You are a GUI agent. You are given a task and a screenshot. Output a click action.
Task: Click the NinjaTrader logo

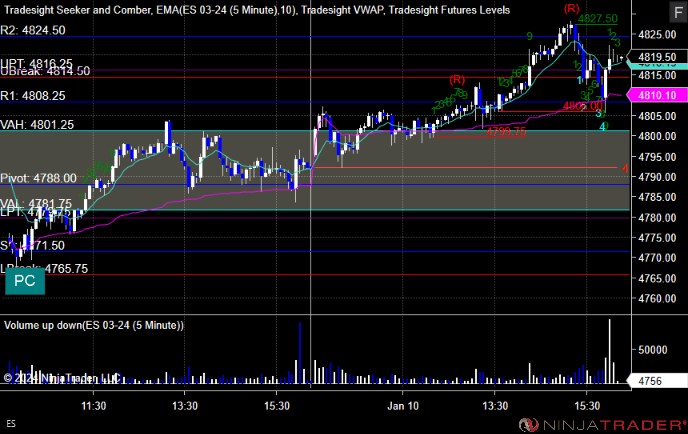click(x=603, y=425)
